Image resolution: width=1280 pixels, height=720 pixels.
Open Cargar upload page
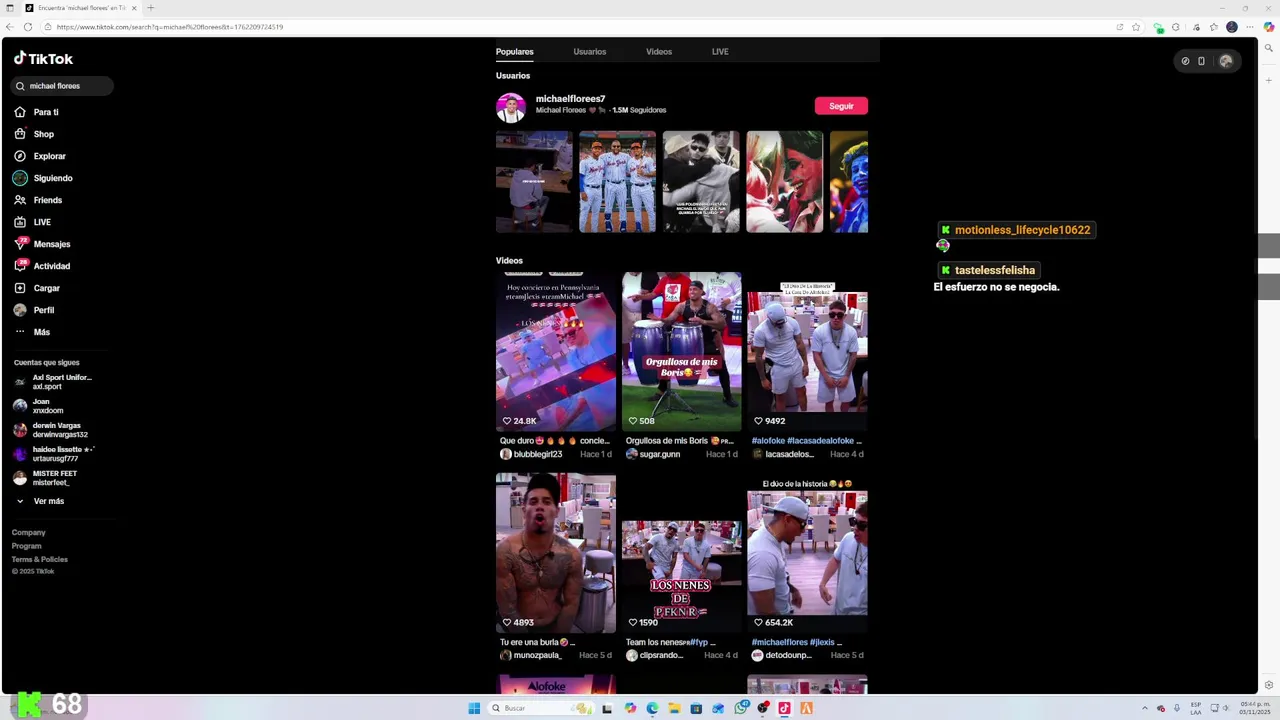click(37, 288)
